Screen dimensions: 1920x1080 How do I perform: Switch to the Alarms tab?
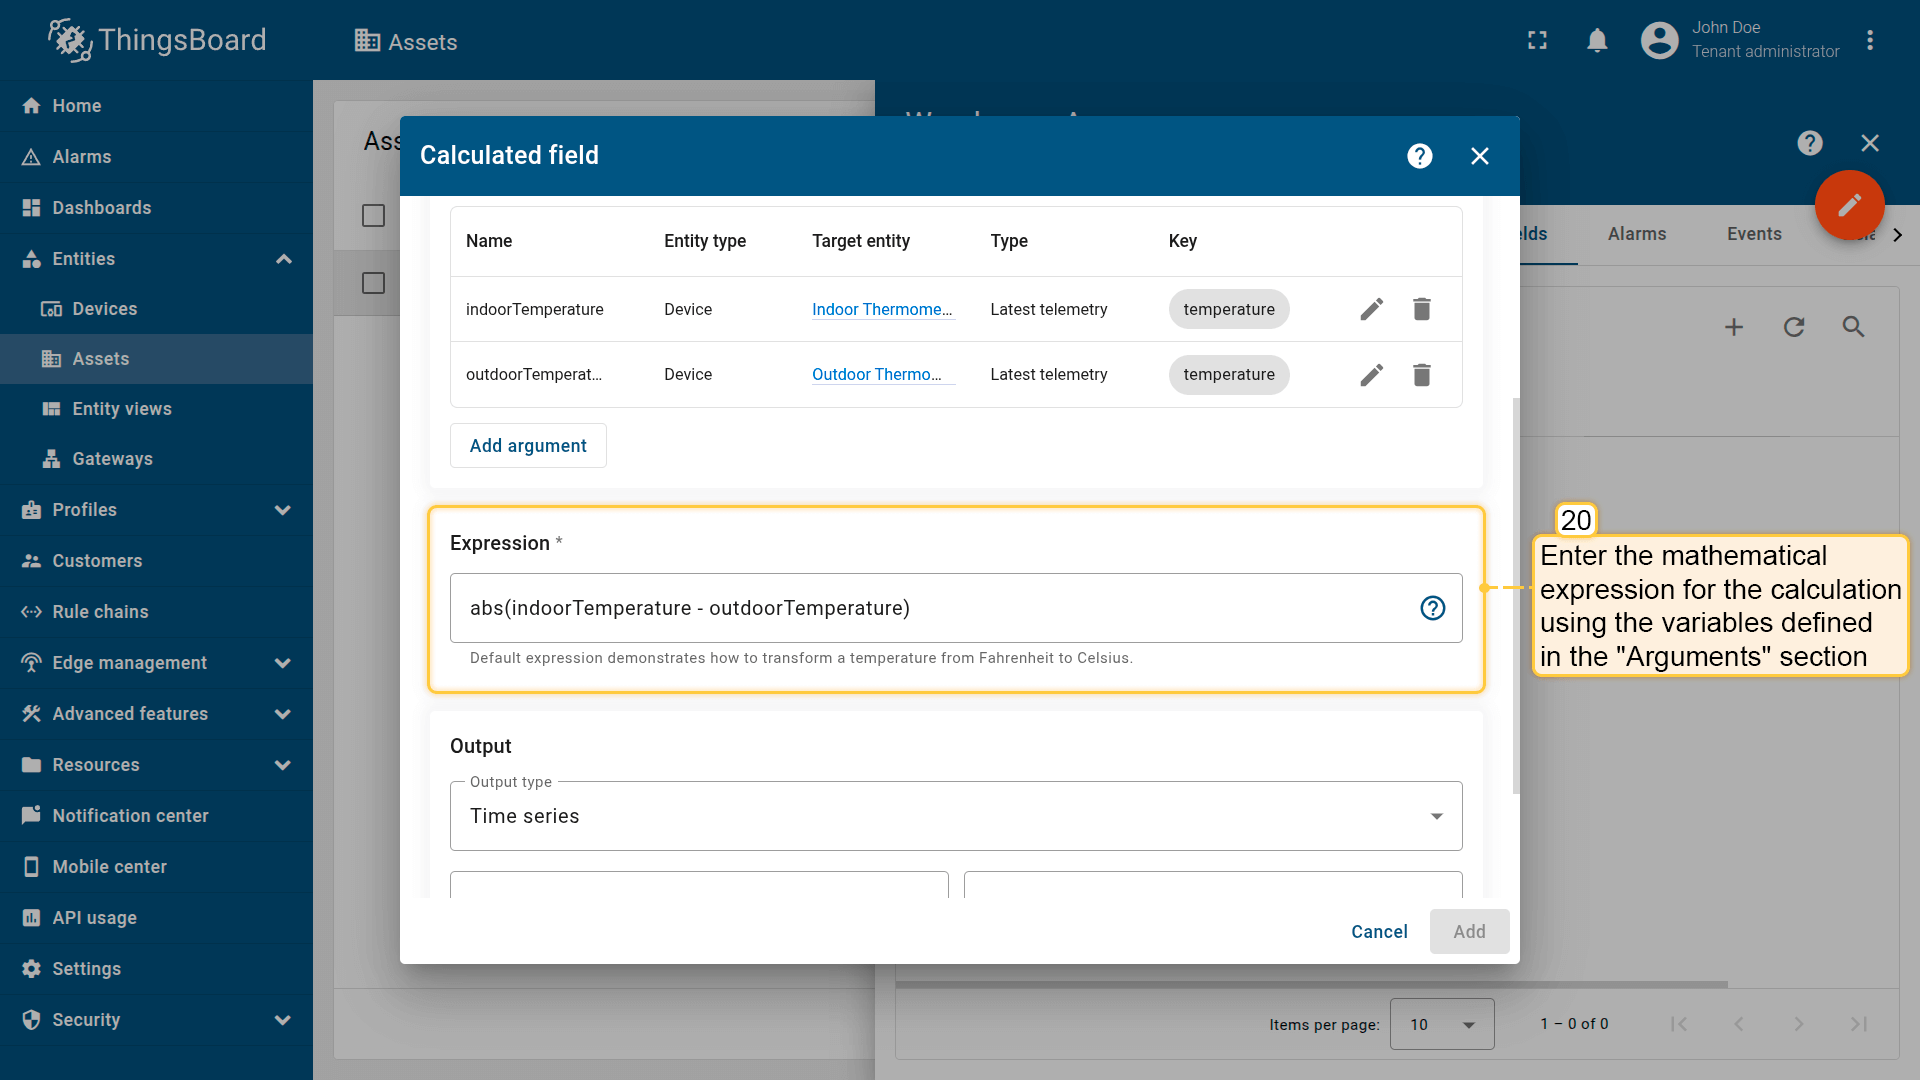1636,234
